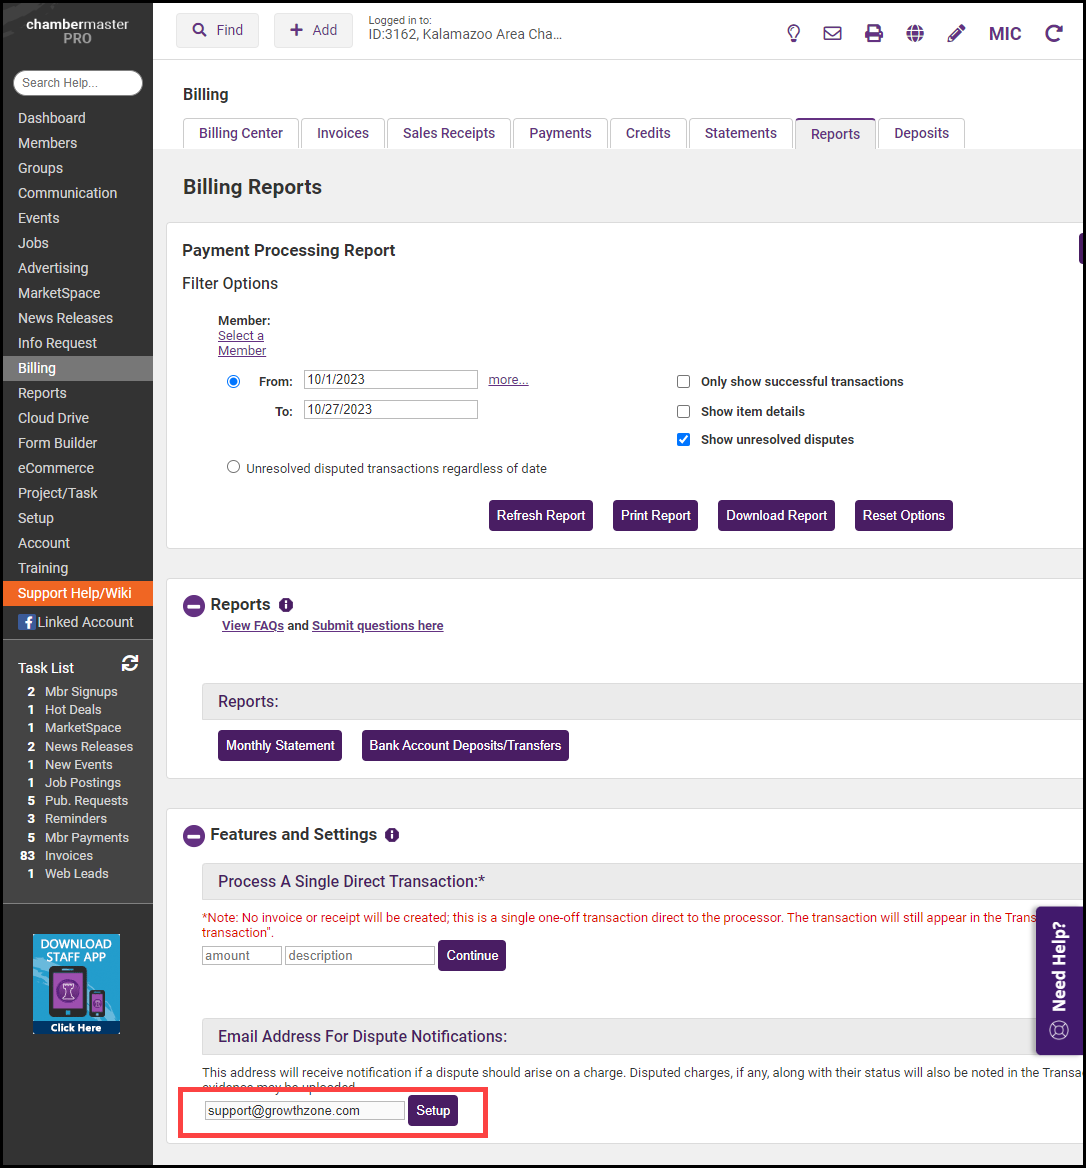
Task: Uncheck Show unresolved disputes
Action: coord(683,439)
